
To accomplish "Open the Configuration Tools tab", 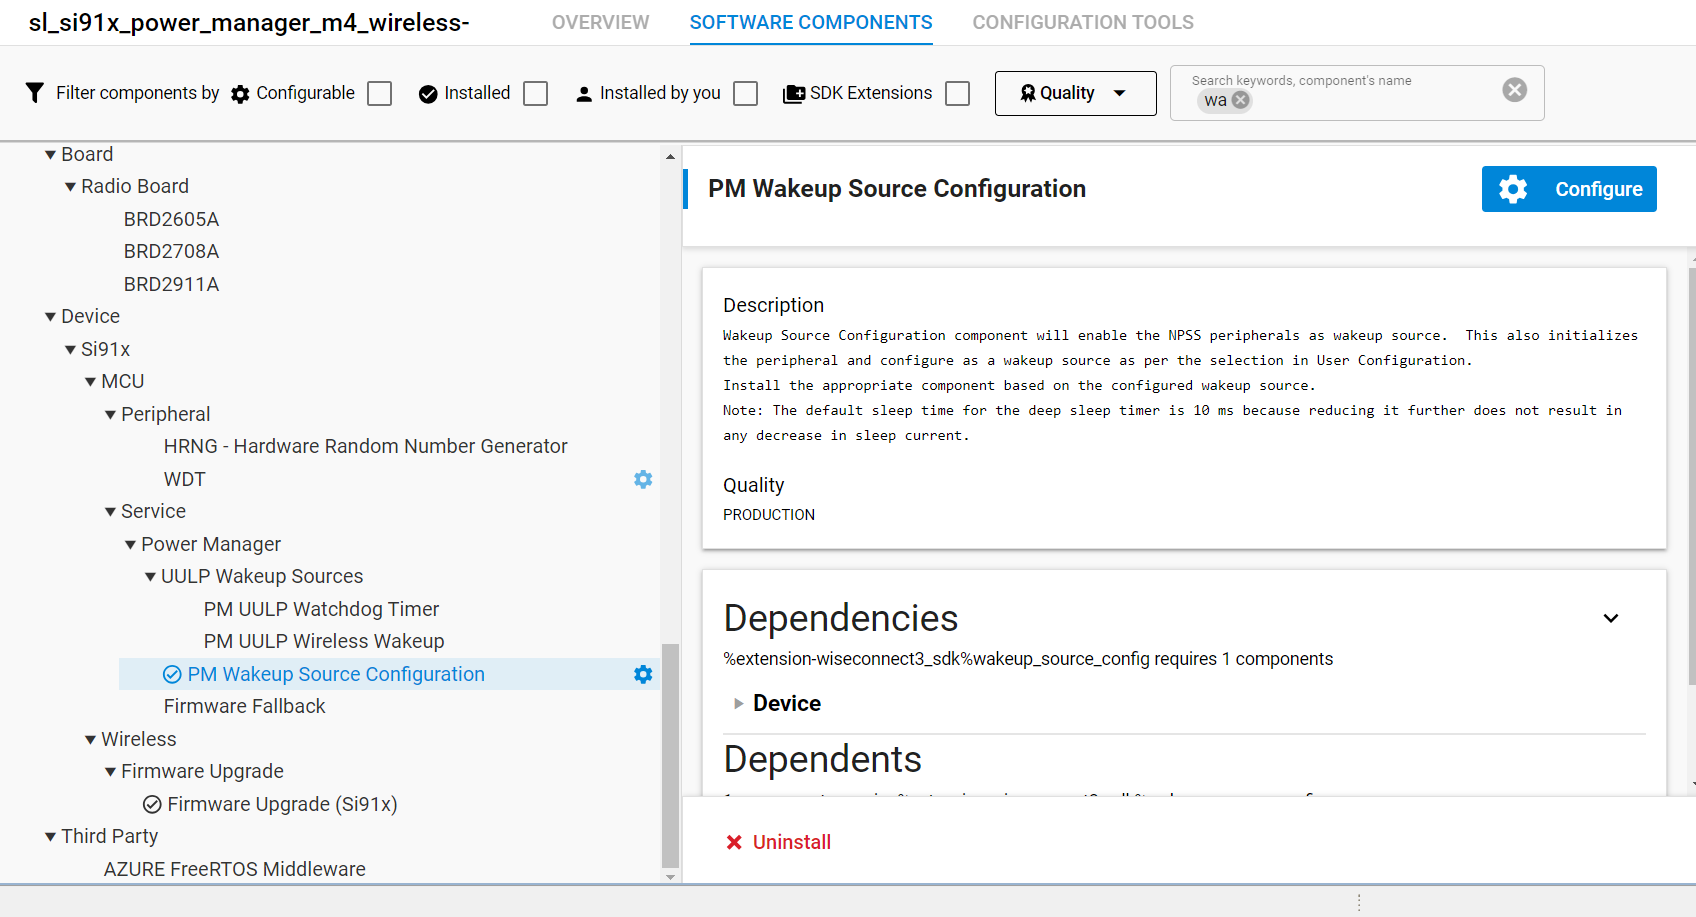I will pos(1082,22).
